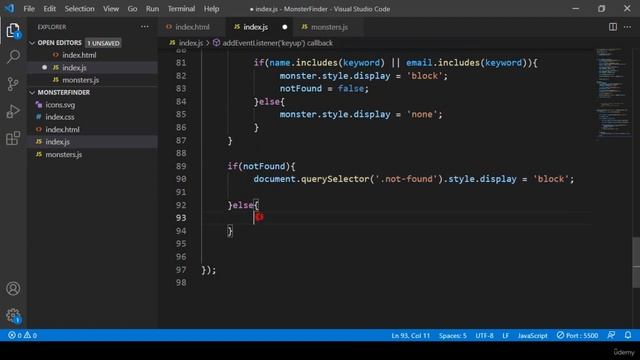
Task: Open the Search view icon
Action: 13,57
